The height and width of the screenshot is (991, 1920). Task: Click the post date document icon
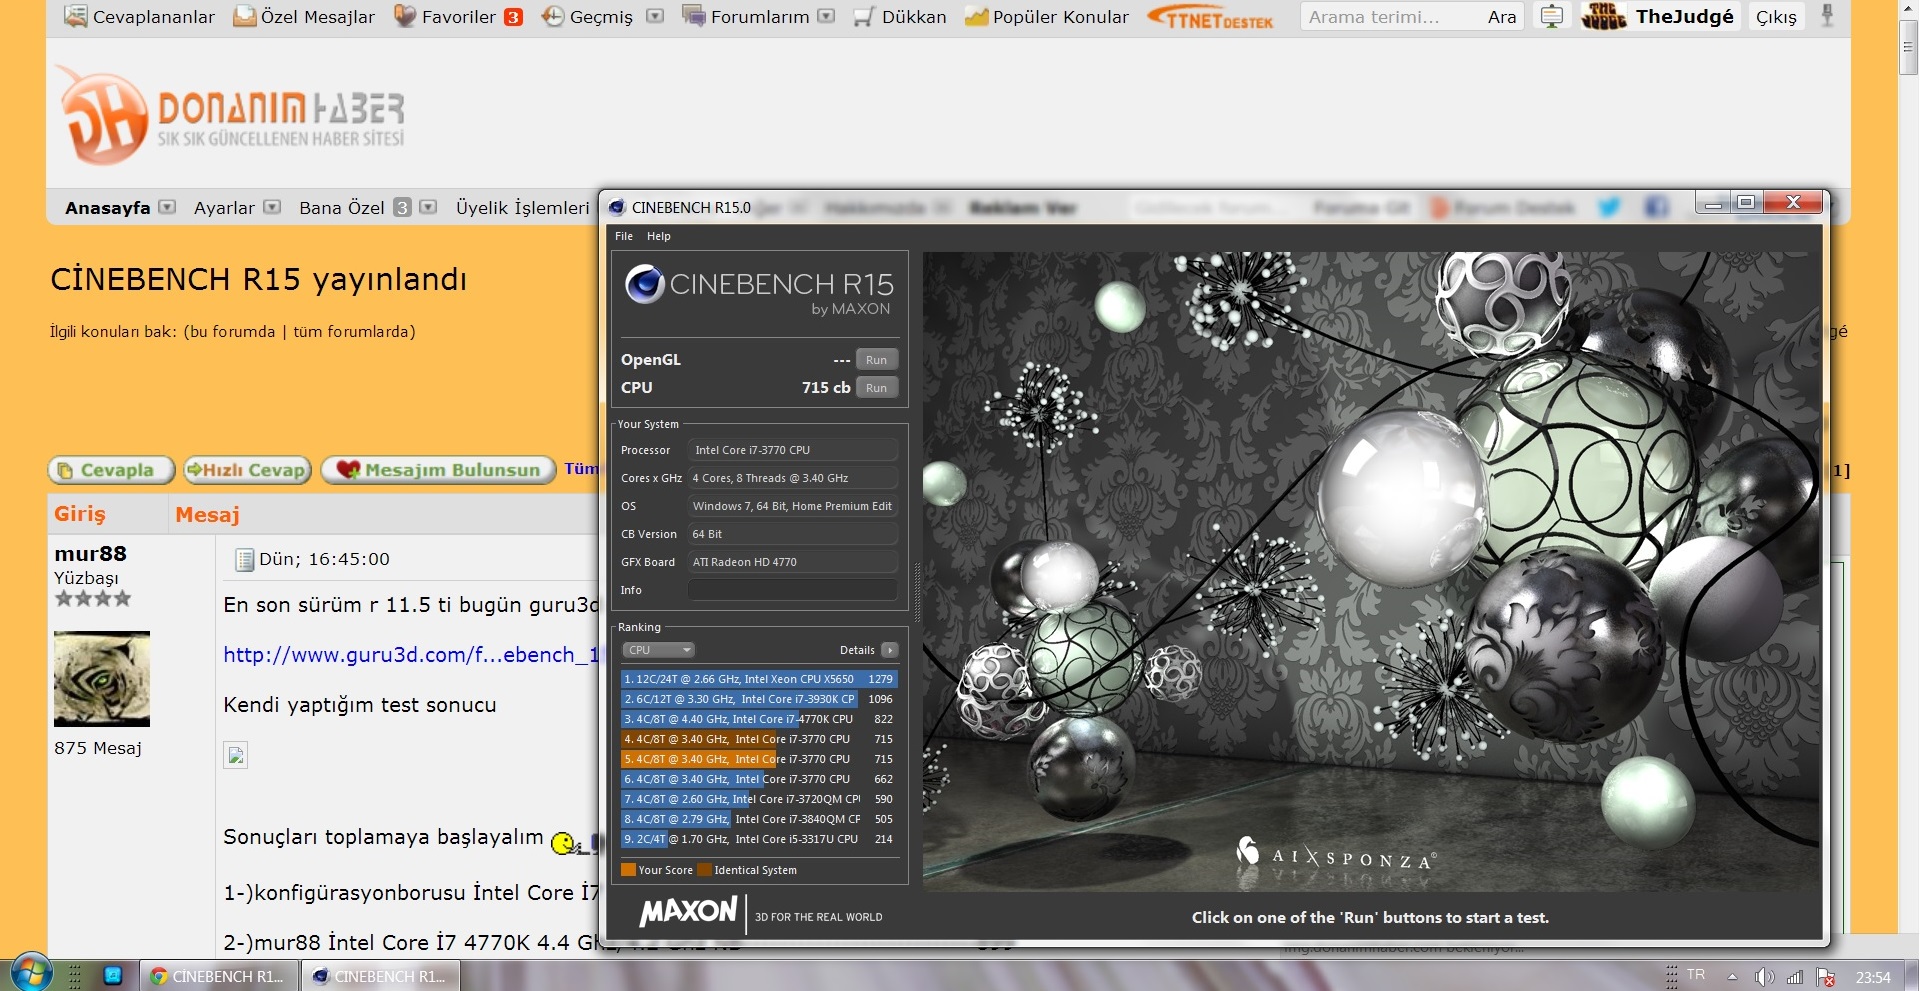244,559
